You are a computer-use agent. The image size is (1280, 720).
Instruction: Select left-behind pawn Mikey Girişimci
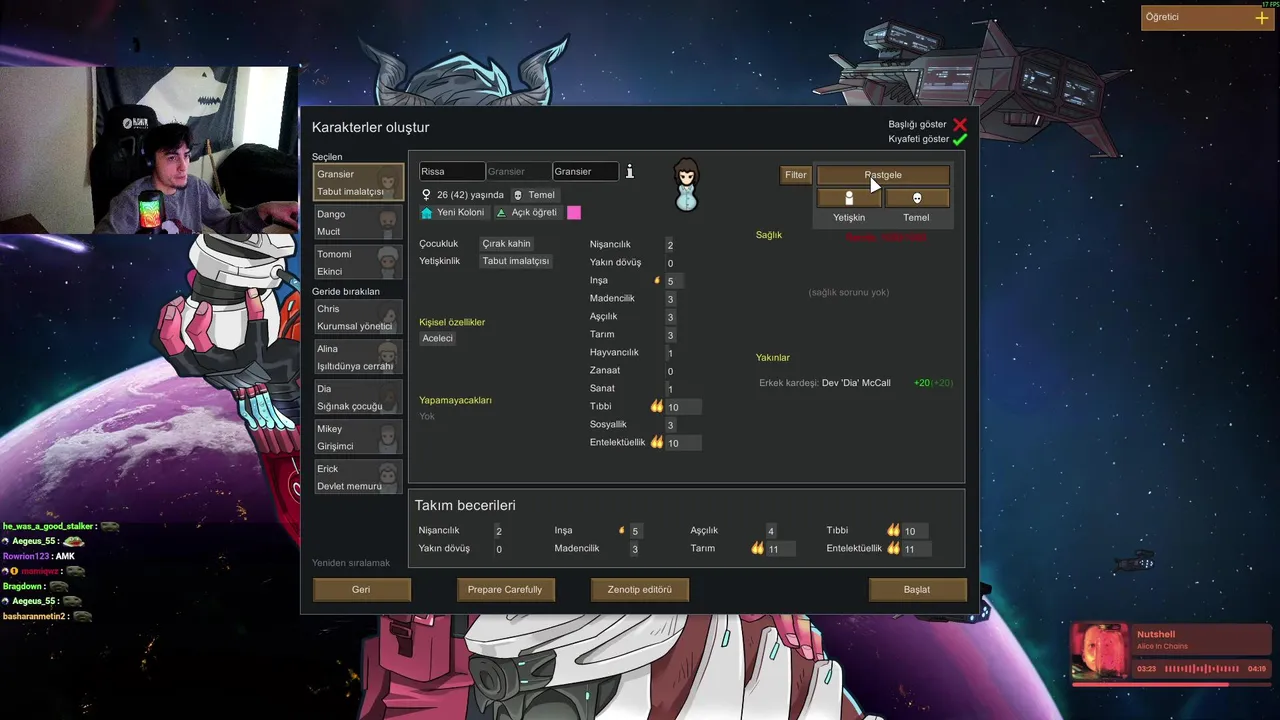(x=359, y=437)
